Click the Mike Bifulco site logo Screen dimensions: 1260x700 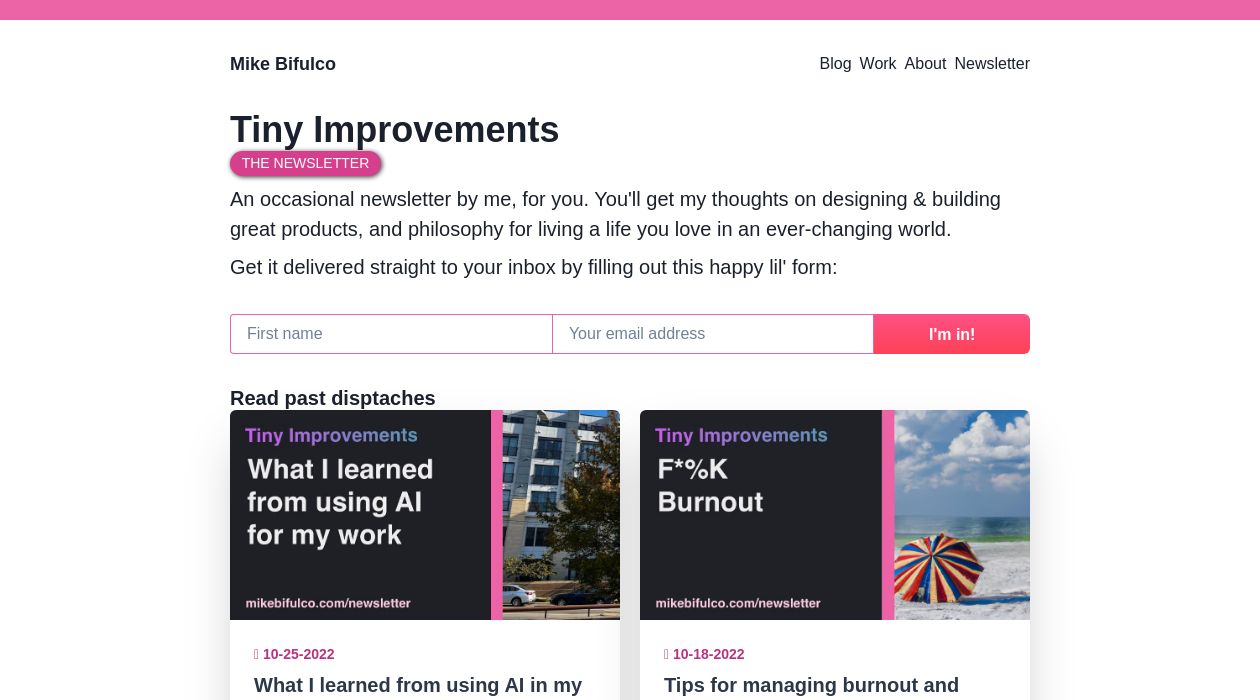(x=283, y=64)
